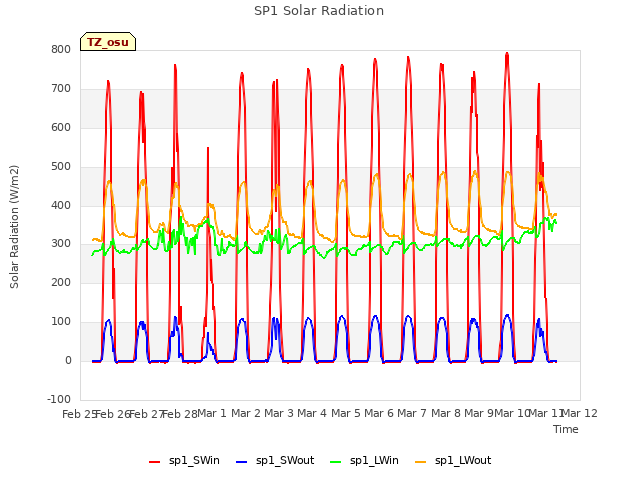The width and height of the screenshot is (640, 480).
Task: Click the sp1_LWout legend entry
Action: point(453,461)
